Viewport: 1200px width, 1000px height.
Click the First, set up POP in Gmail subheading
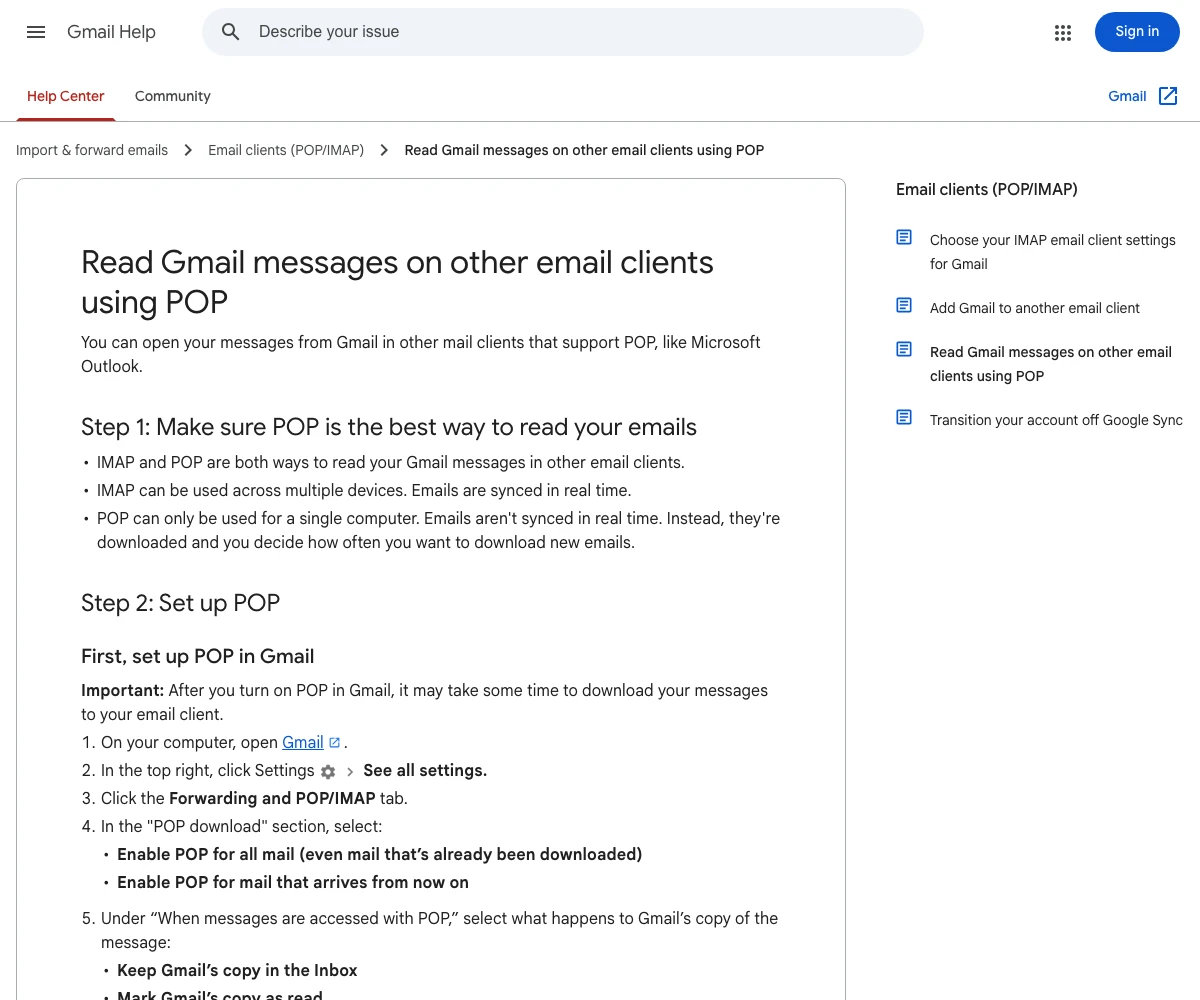[x=198, y=656]
